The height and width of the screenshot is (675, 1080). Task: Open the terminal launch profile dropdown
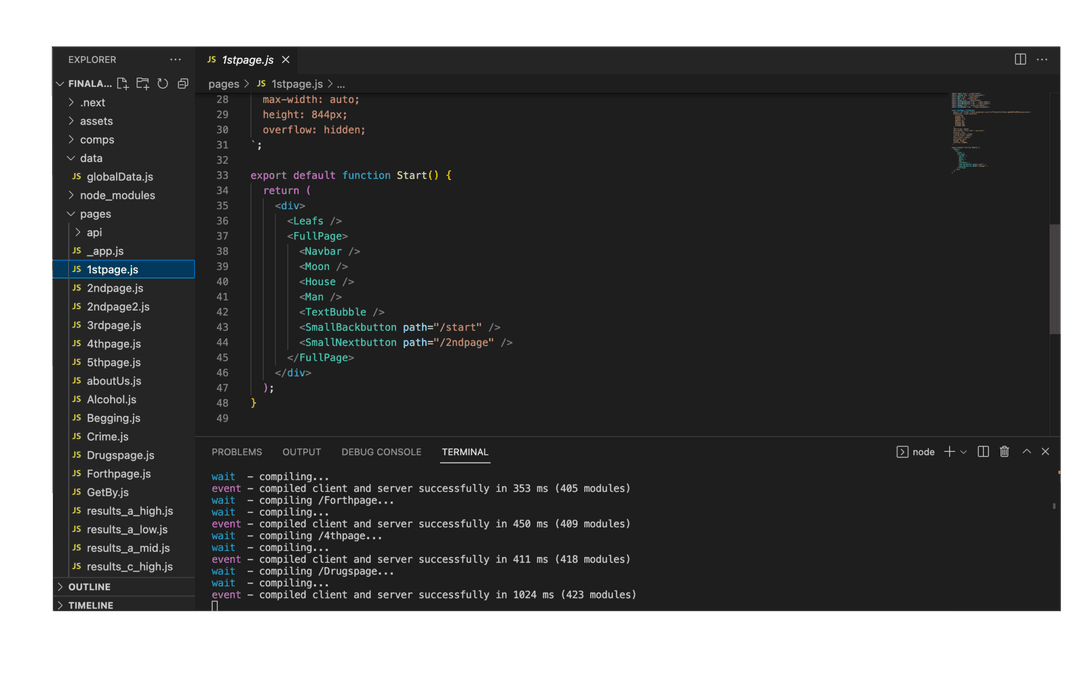click(964, 452)
